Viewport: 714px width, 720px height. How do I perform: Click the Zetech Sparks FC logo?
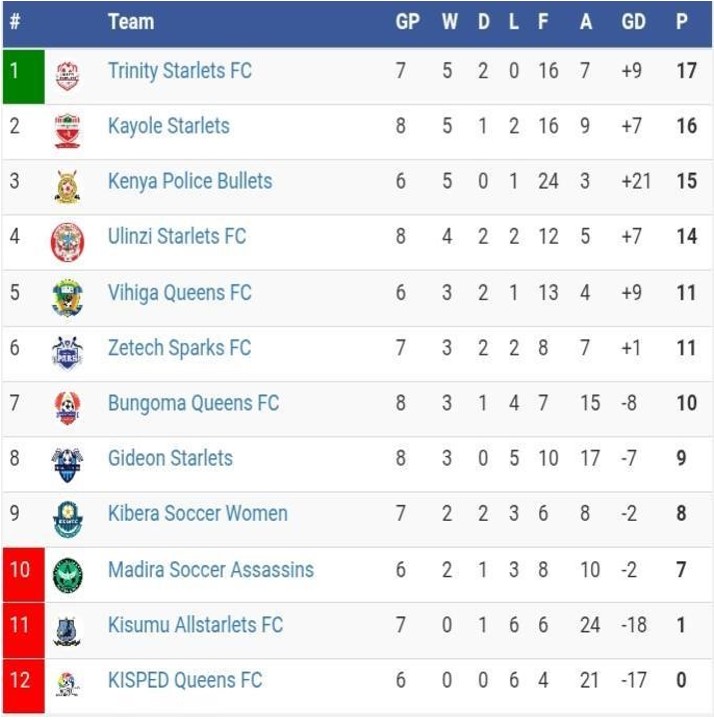click(x=67, y=352)
